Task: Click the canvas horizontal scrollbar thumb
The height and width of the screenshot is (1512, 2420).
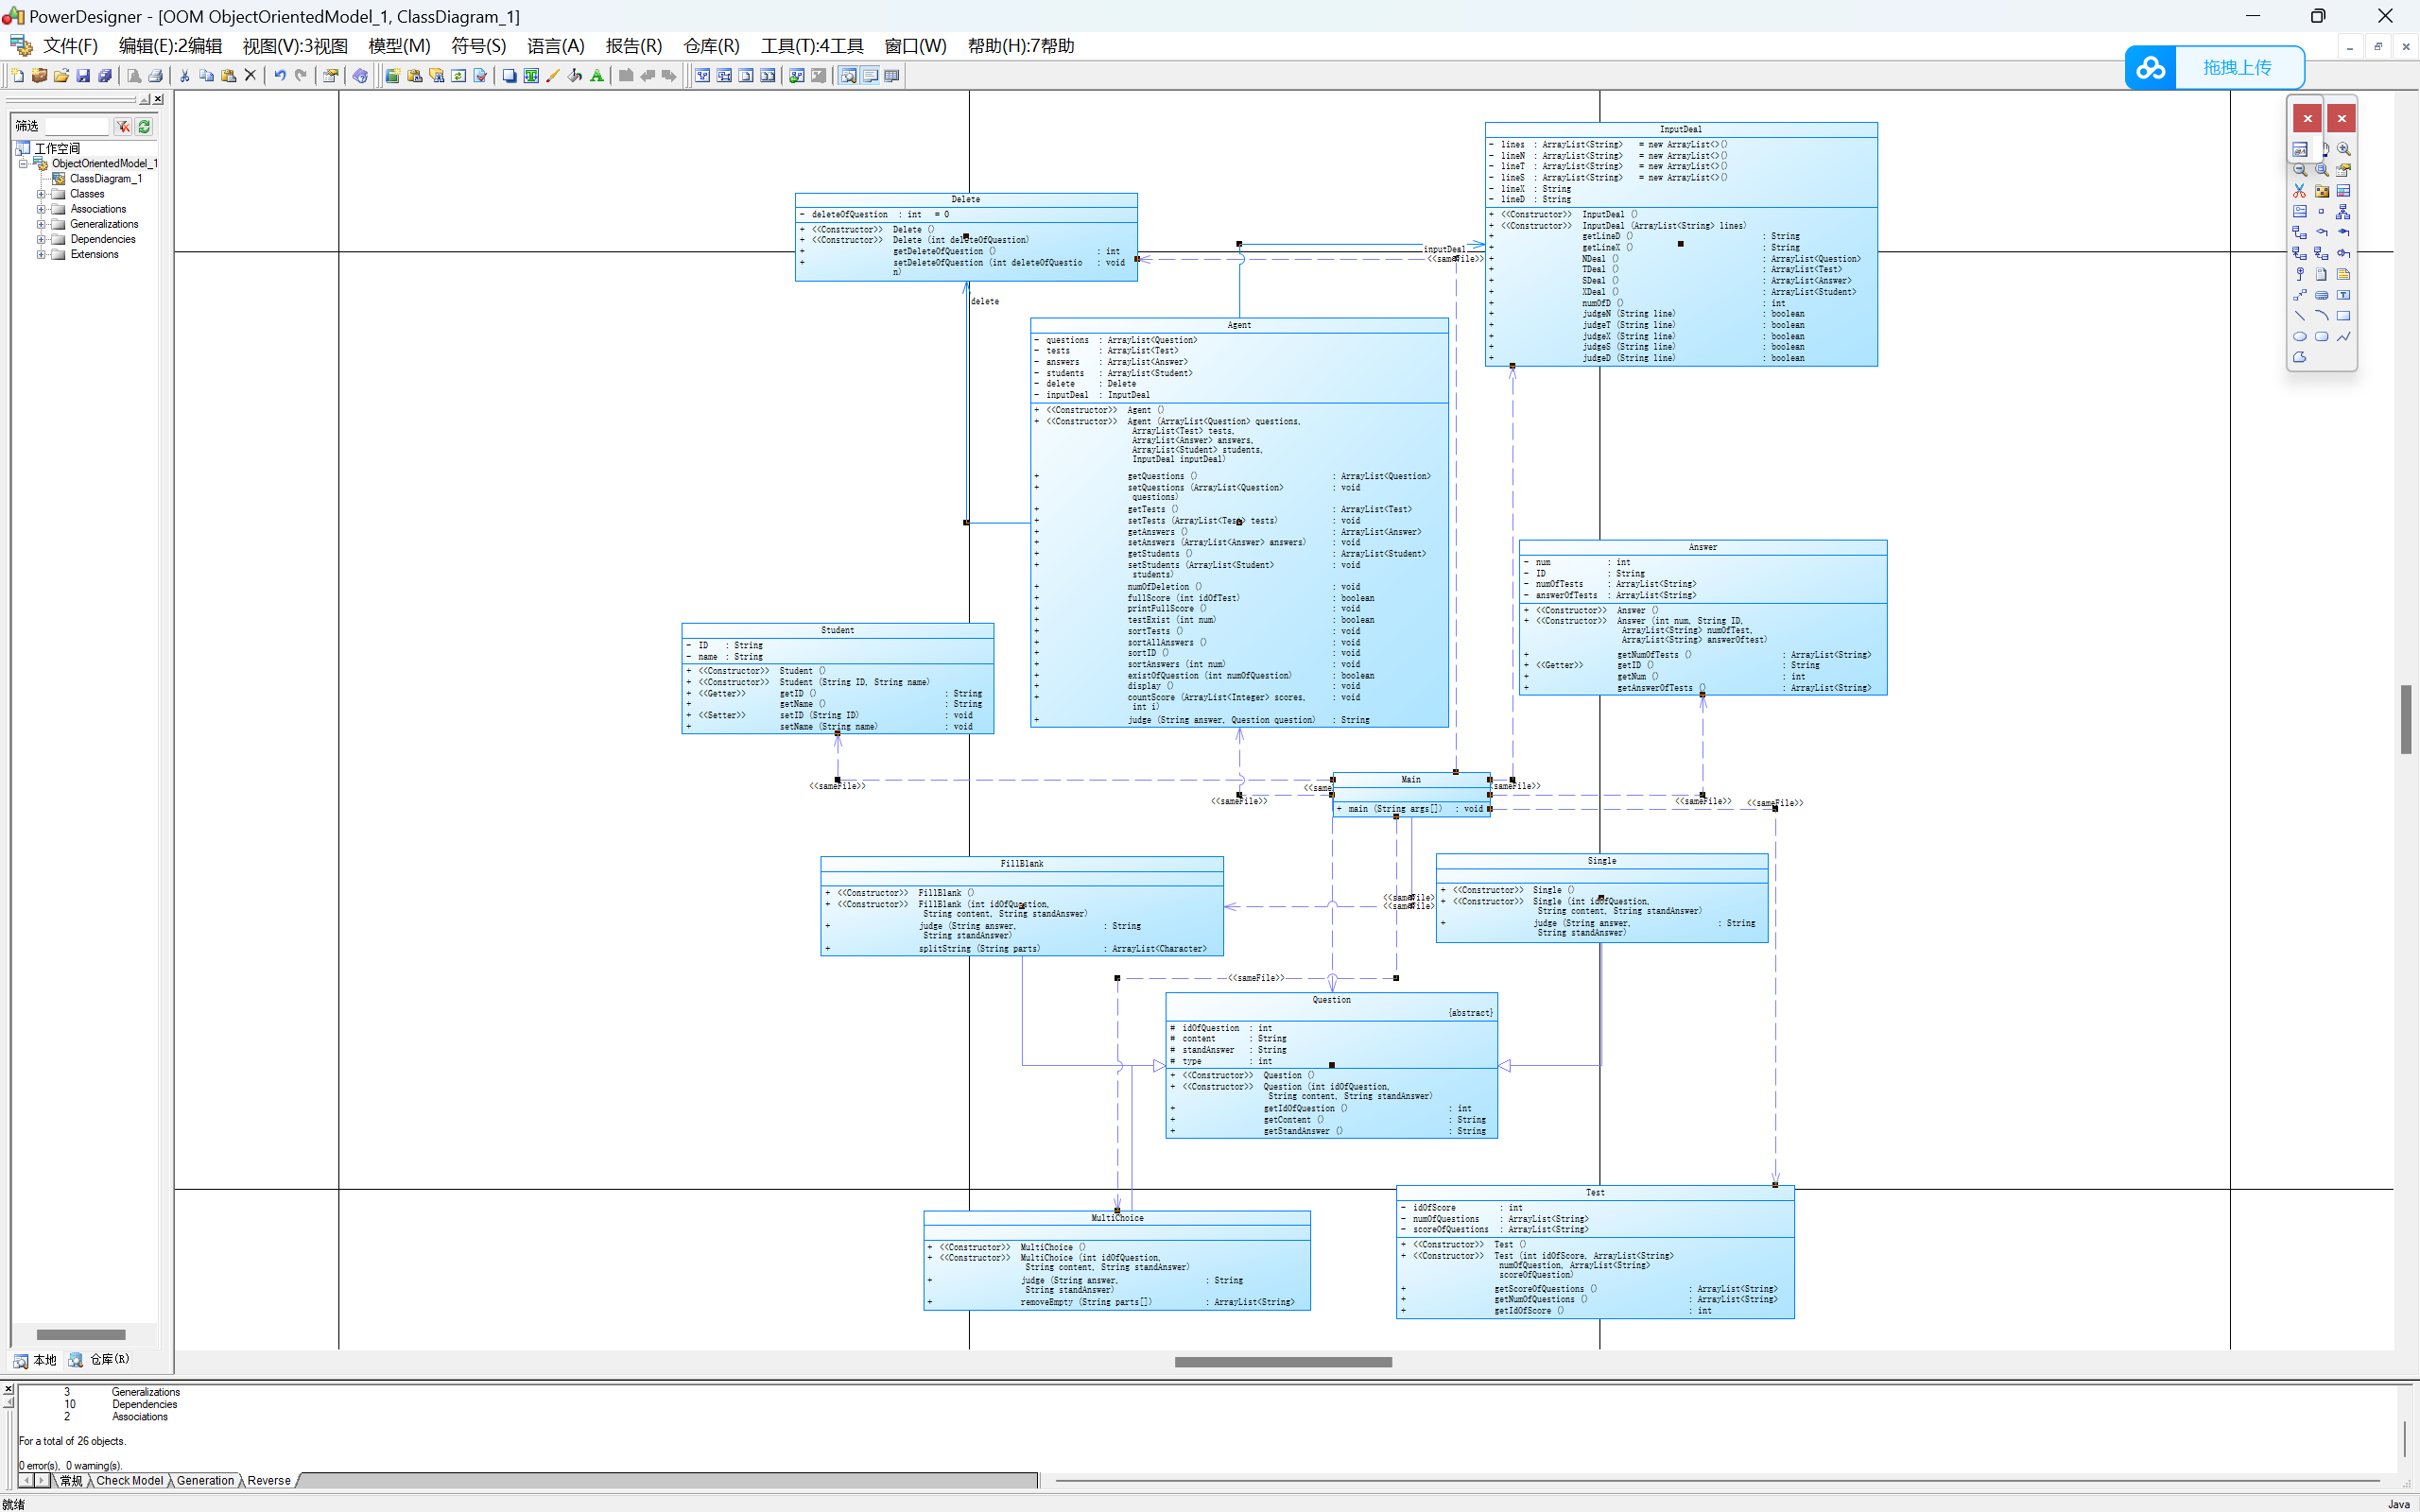Action: click(1283, 1362)
